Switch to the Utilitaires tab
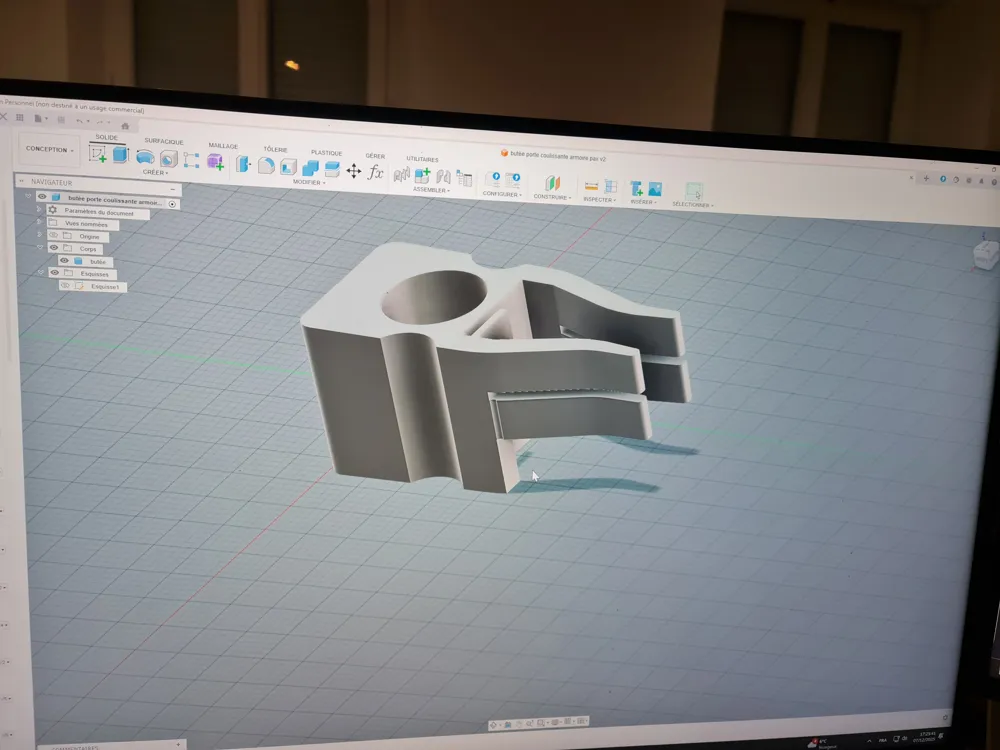This screenshot has width=1000, height=750. [x=422, y=159]
